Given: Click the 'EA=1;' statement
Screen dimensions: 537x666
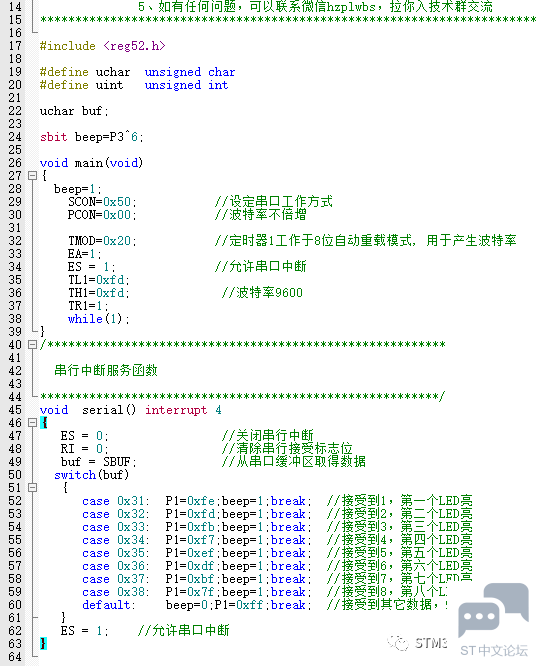Looking at the screenshot, I should pyautogui.click(x=85, y=254).
